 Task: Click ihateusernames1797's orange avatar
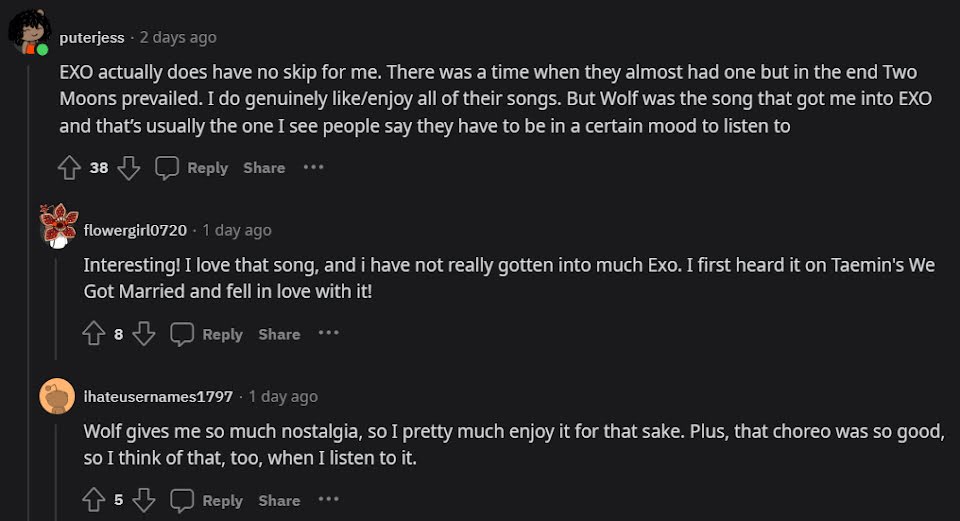click(x=58, y=396)
